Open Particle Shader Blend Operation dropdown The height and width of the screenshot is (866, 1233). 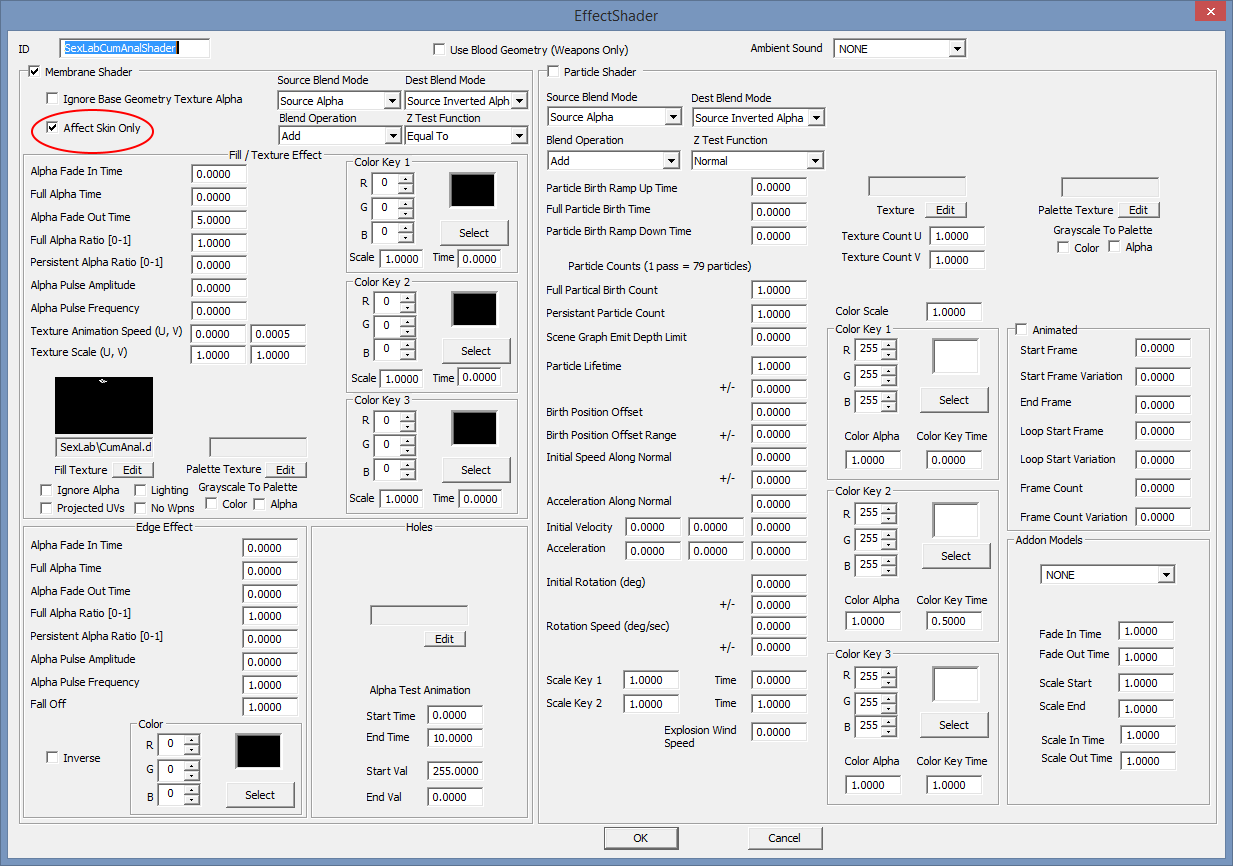[x=670, y=161]
